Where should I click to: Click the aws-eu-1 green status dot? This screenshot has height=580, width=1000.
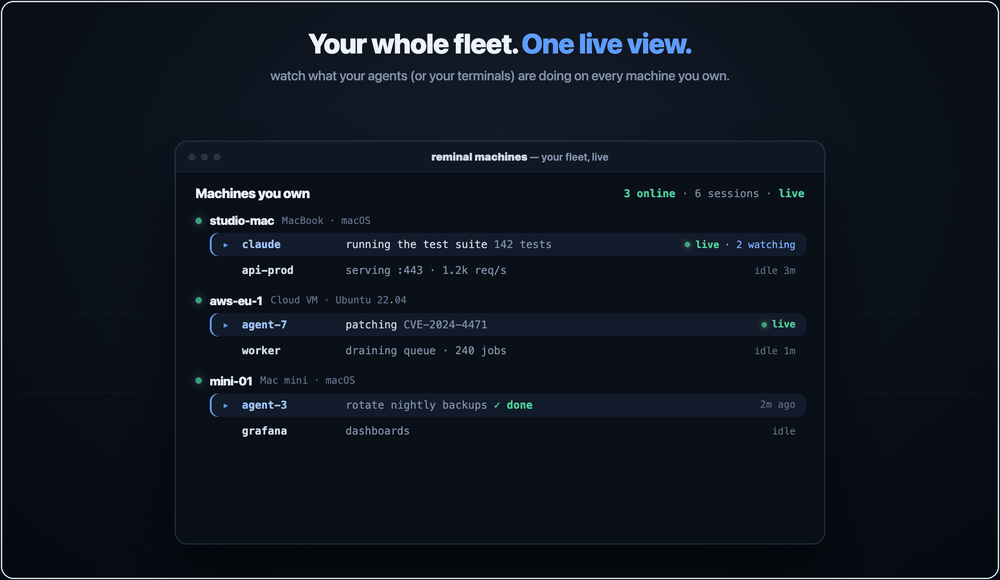[x=198, y=301]
